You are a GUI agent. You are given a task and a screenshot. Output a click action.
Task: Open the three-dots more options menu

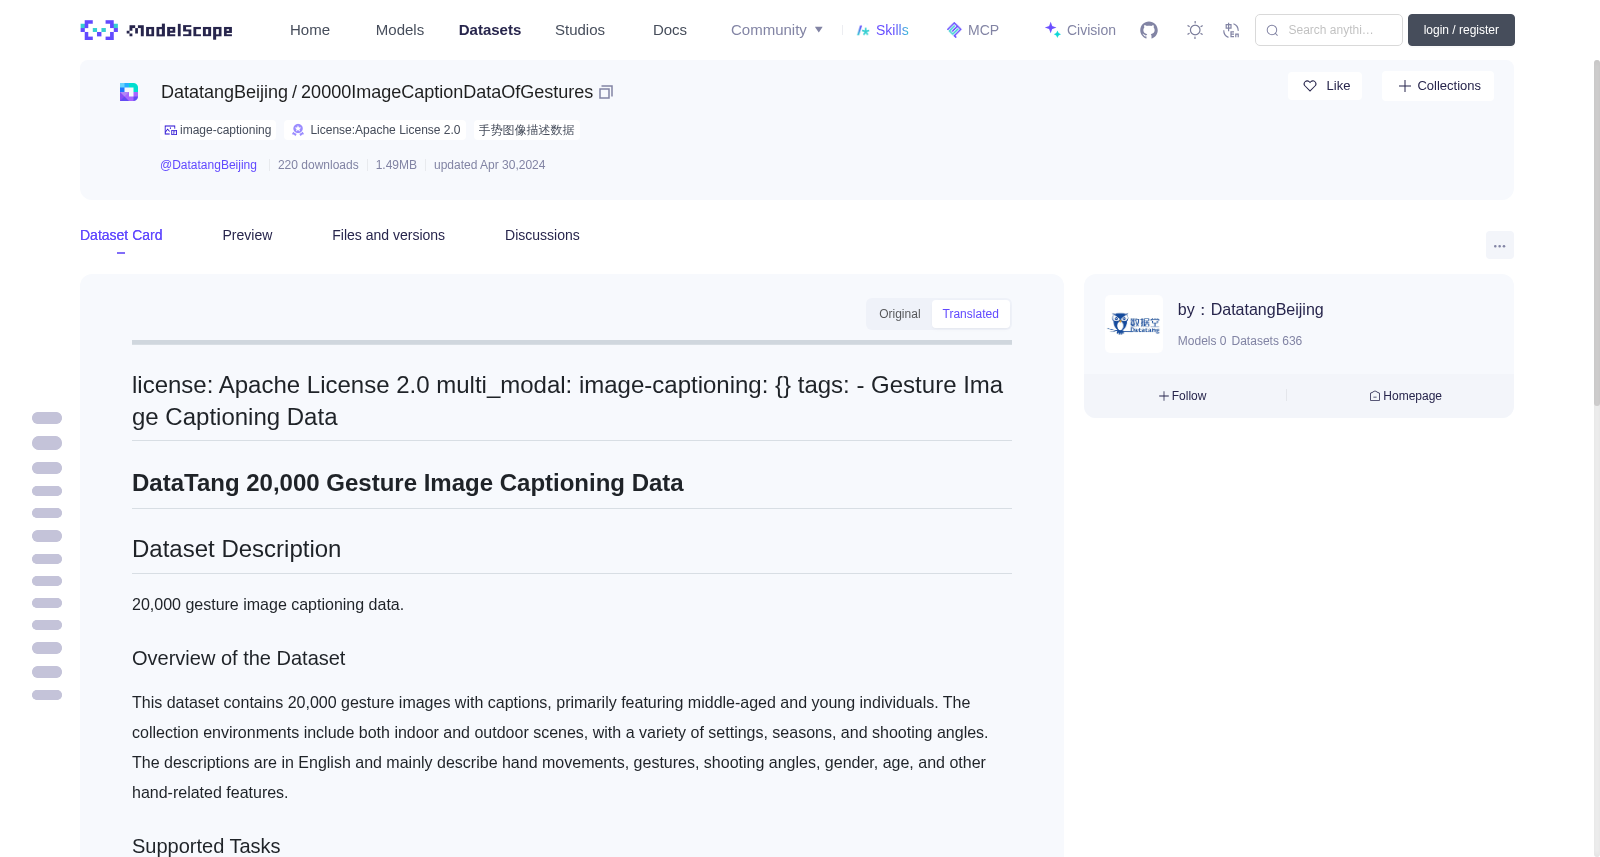(1499, 245)
